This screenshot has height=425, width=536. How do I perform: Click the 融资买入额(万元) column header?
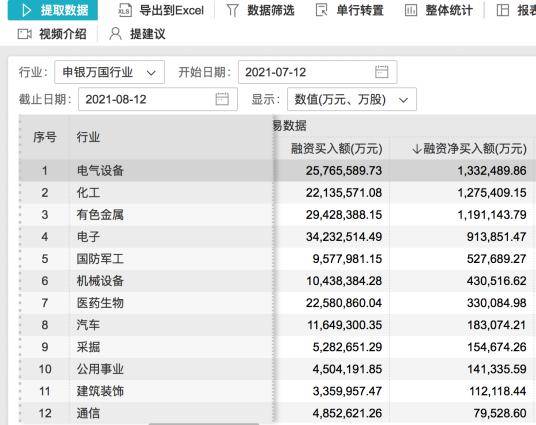(336, 149)
